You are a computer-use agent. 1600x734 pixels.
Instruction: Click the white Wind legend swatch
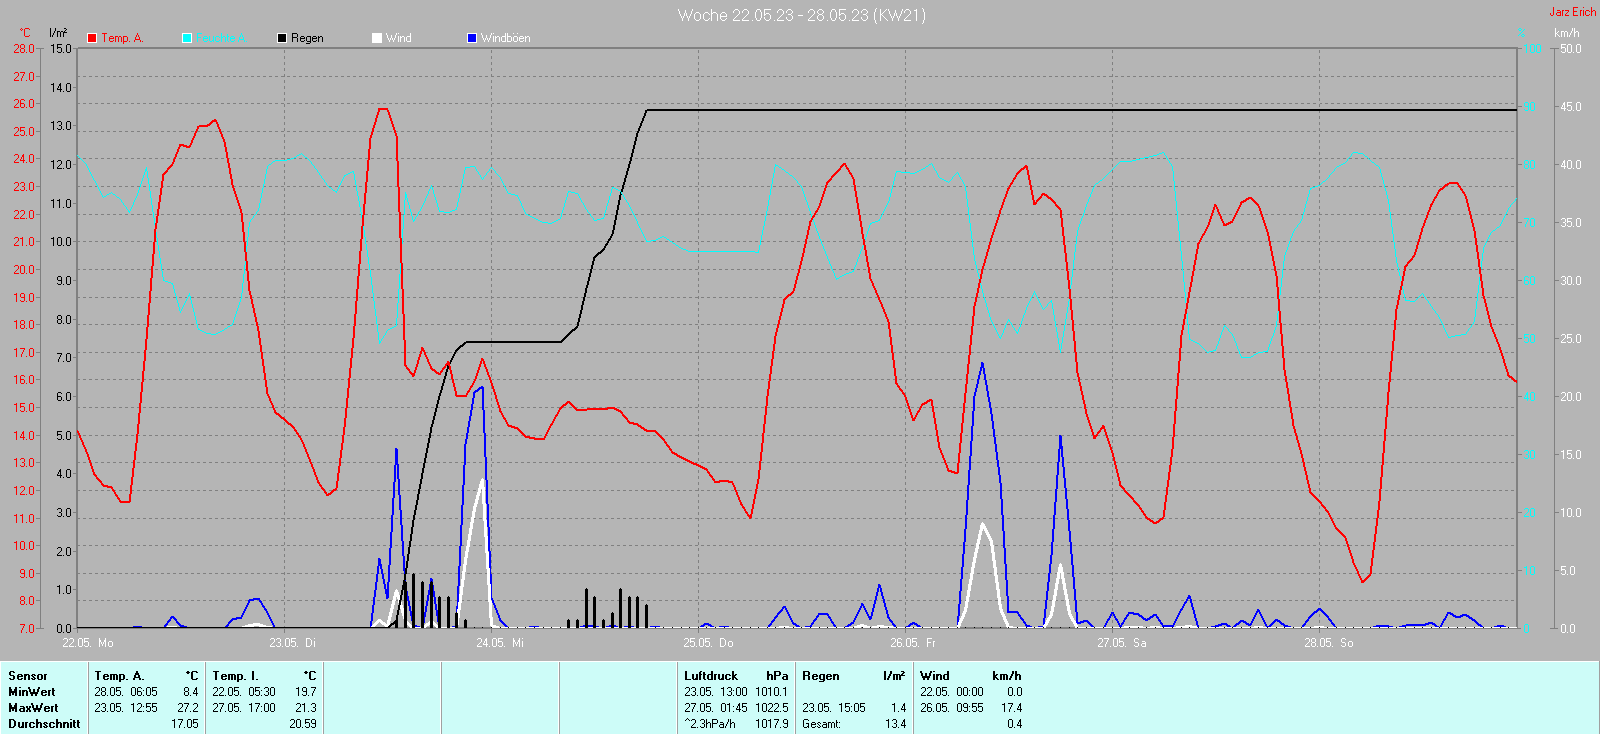tap(377, 38)
